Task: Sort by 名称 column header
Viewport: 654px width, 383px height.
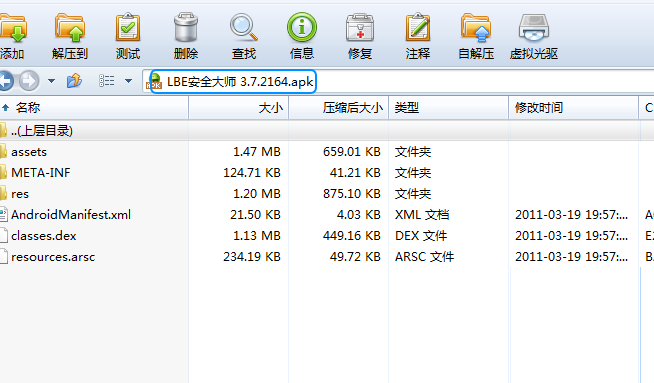Action: click(x=94, y=108)
